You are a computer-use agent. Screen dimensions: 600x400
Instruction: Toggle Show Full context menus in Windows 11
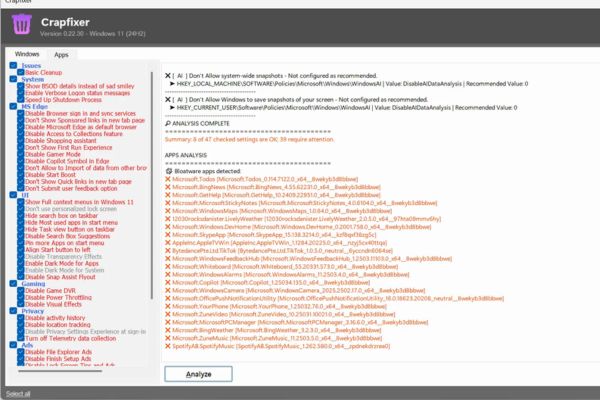(21, 202)
